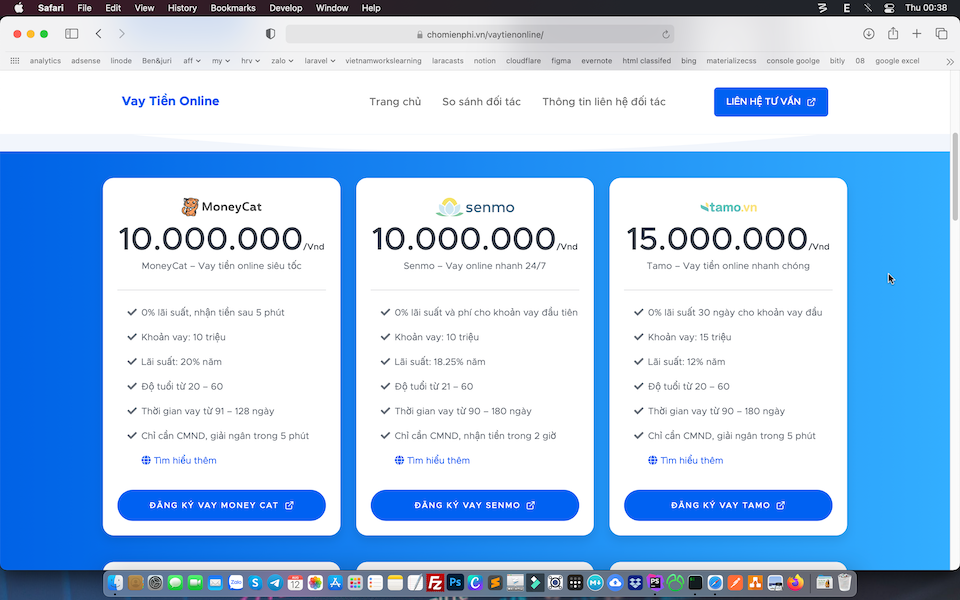Show the tab overview

pos(941,34)
